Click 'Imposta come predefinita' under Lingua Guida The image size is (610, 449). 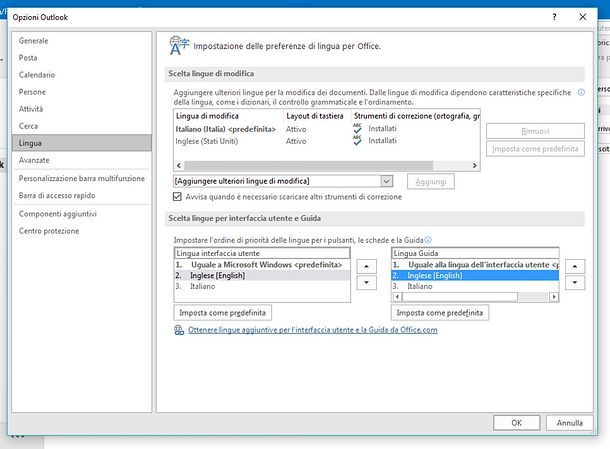pyautogui.click(x=440, y=312)
